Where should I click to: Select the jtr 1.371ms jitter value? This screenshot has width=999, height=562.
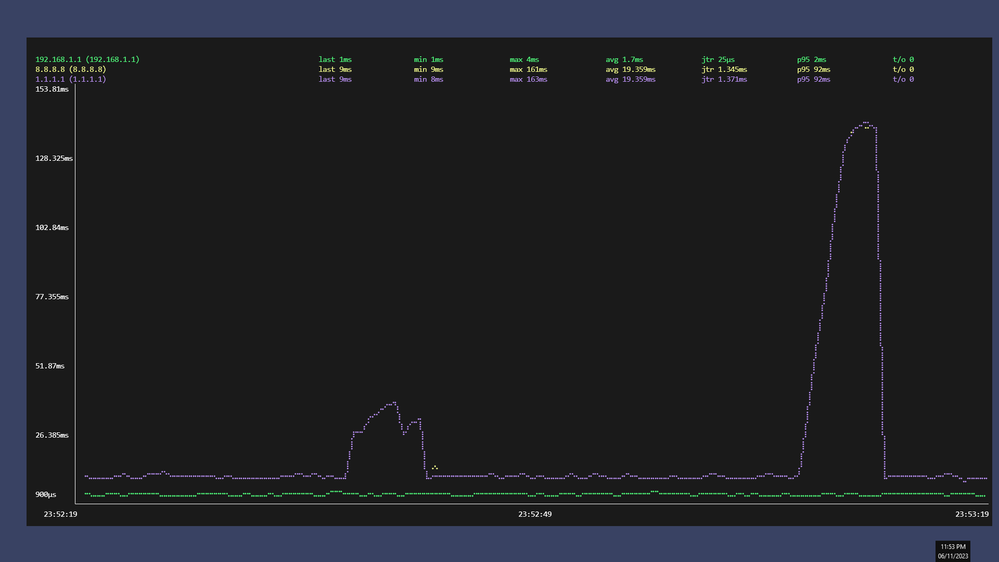(724, 79)
